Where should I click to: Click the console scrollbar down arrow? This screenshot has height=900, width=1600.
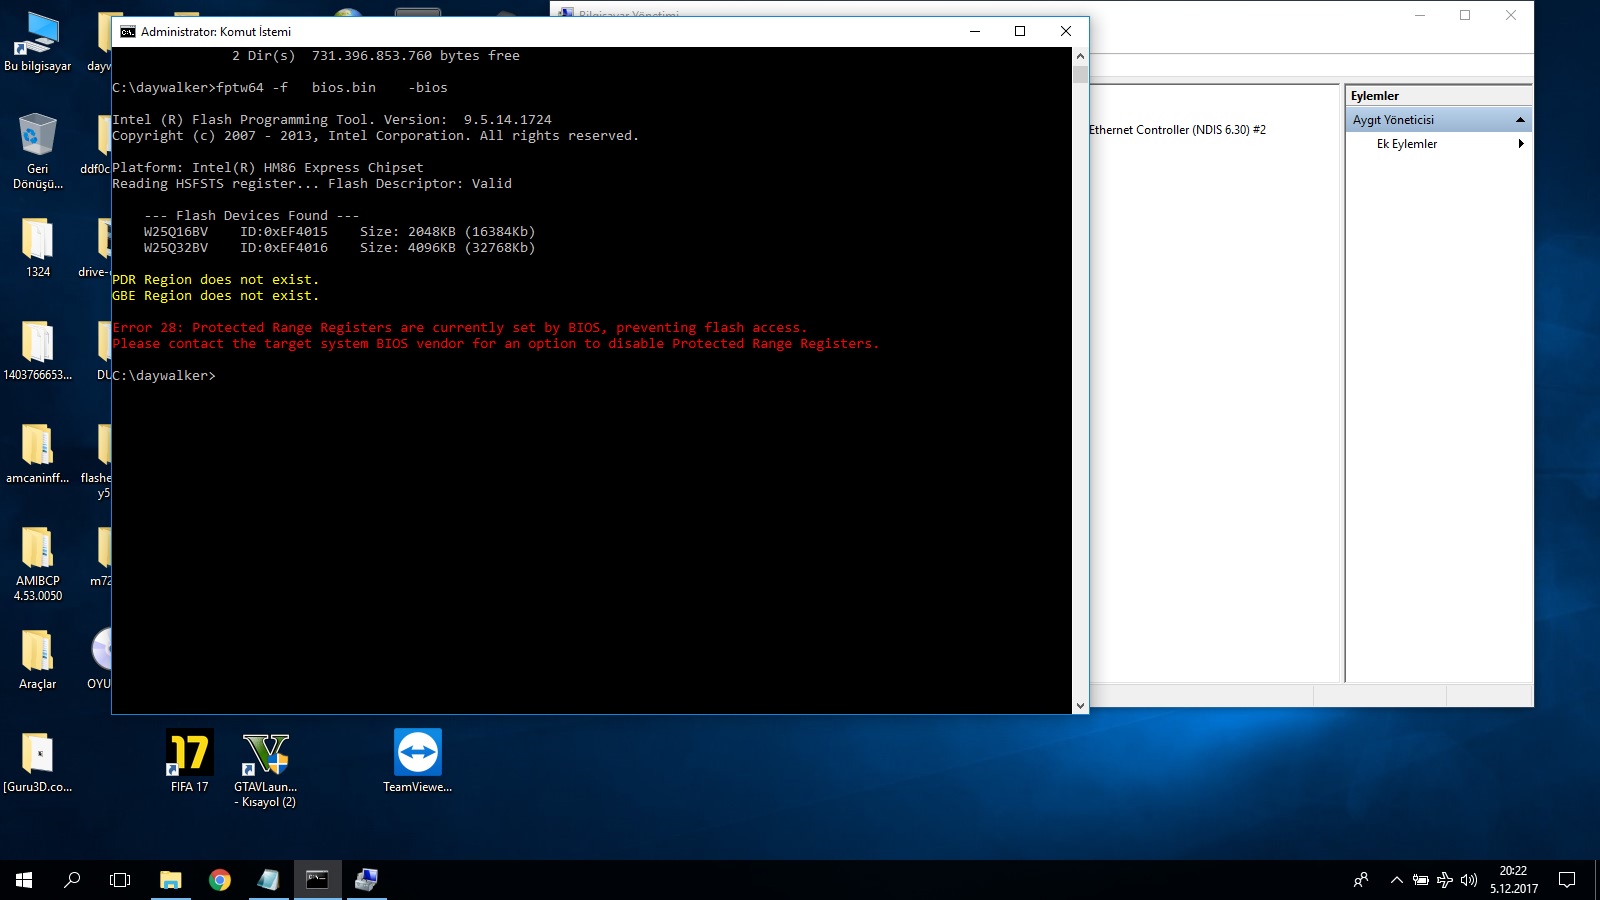pos(1080,706)
